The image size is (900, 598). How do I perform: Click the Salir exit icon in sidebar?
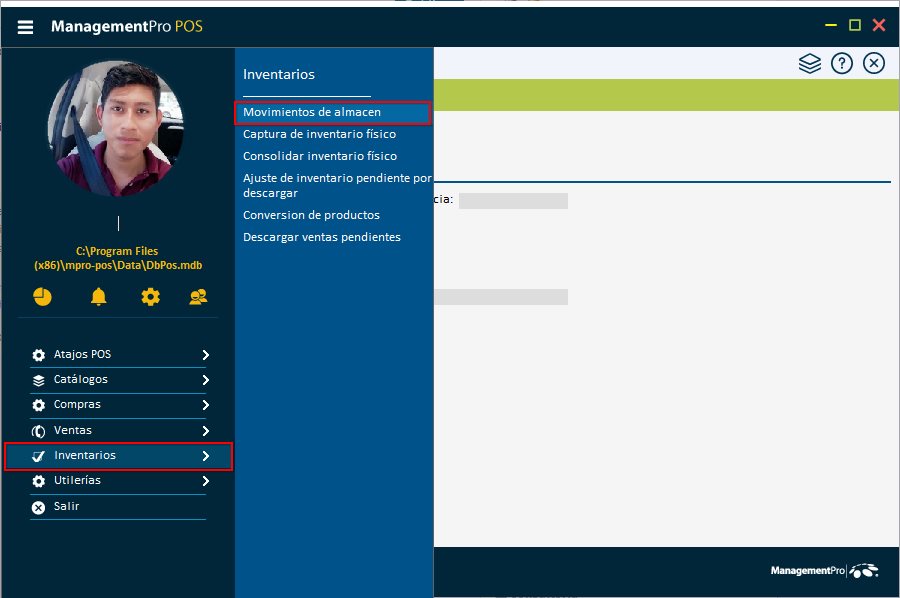(37, 505)
